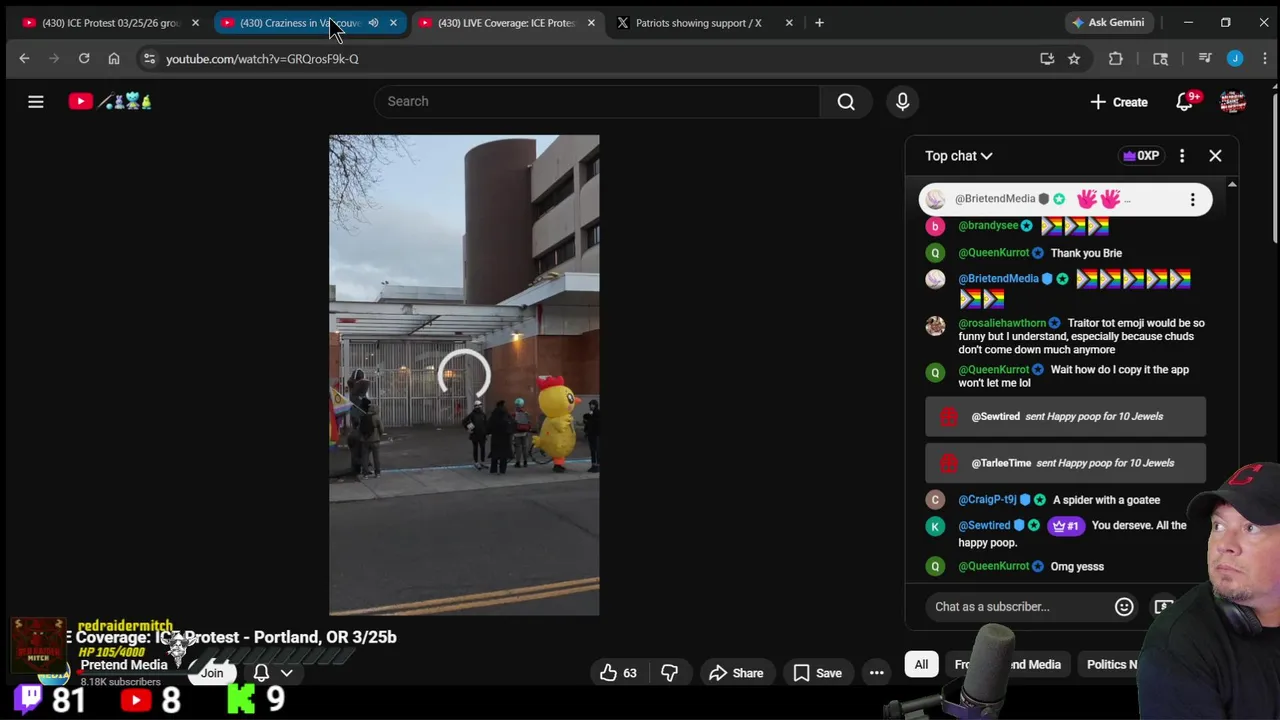
Task: Click the @TarleeTime Happy poop message
Action: click(1065, 463)
